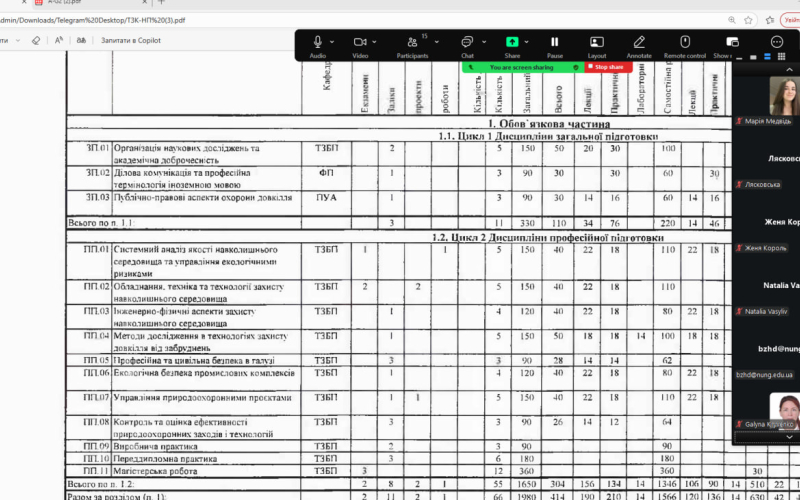Open the Participants panel
The height and width of the screenshot is (500, 800).
411,42
